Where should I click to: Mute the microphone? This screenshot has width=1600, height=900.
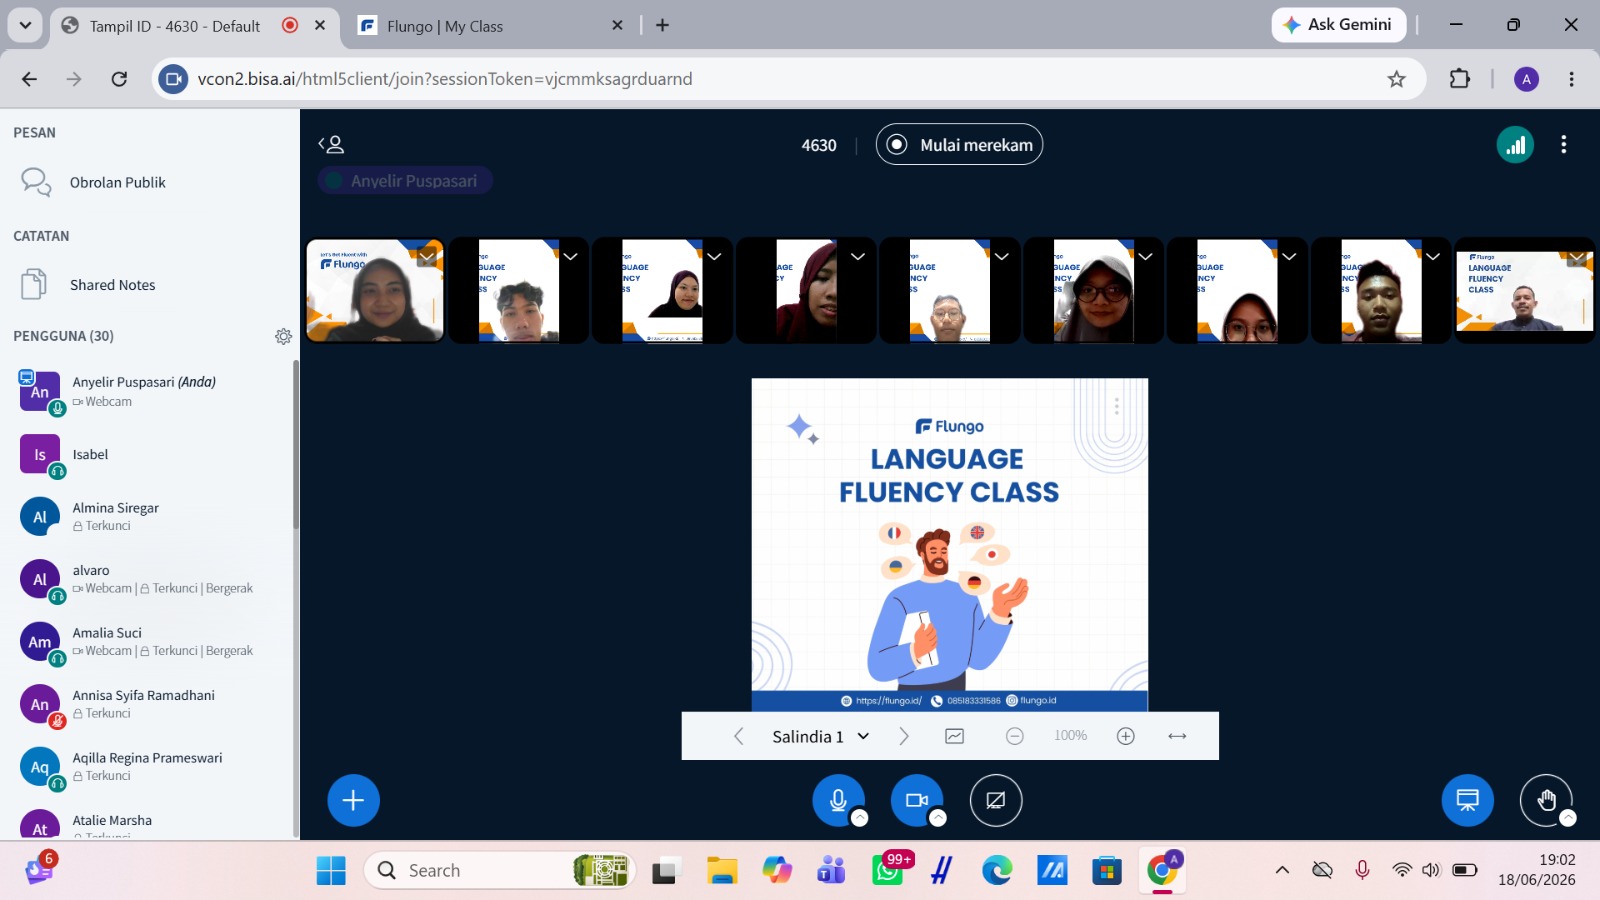coord(838,800)
